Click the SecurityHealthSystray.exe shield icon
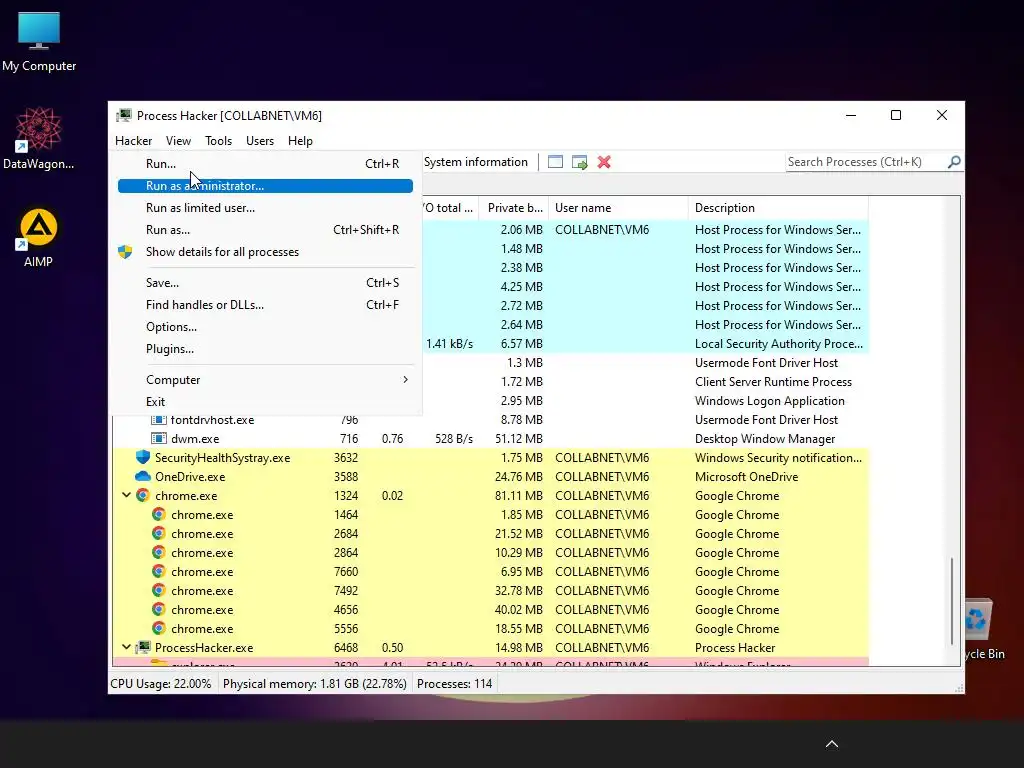Image resolution: width=1024 pixels, height=768 pixels. (x=142, y=457)
